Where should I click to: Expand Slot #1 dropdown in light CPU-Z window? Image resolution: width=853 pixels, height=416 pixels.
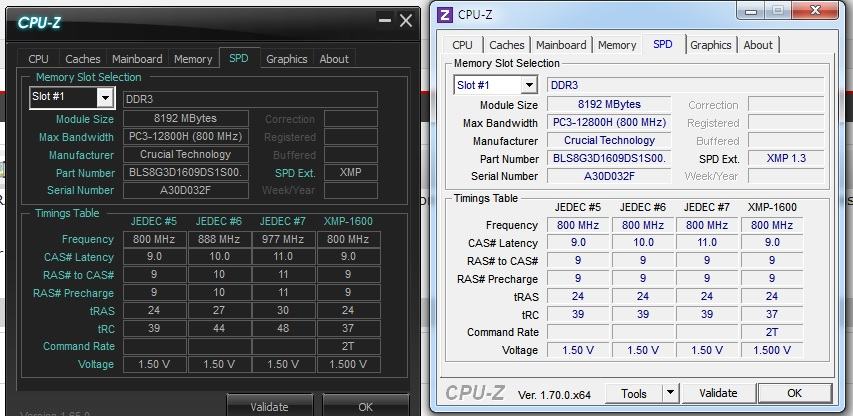(529, 85)
